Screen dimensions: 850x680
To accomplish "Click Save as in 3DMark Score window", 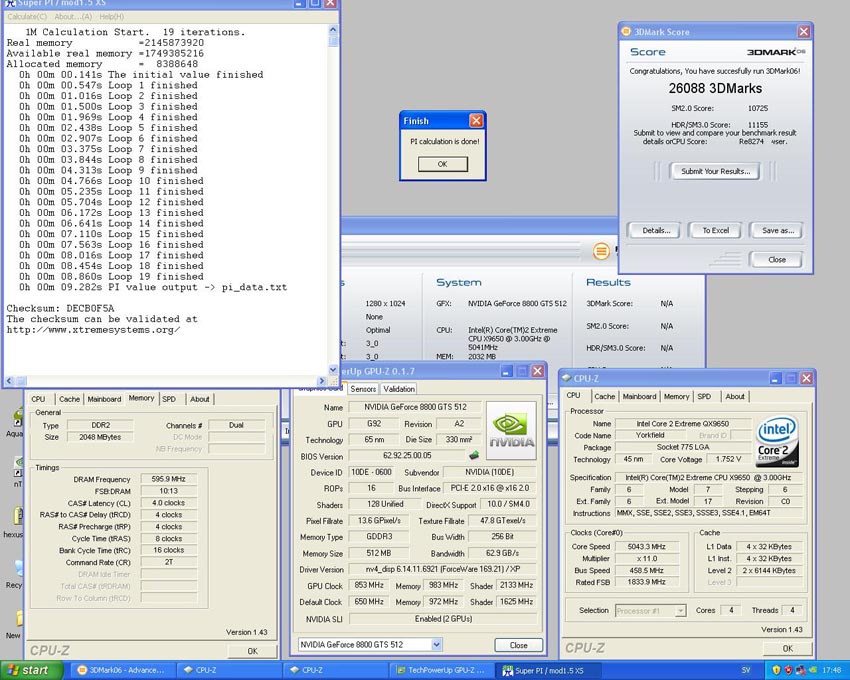I will coord(777,230).
